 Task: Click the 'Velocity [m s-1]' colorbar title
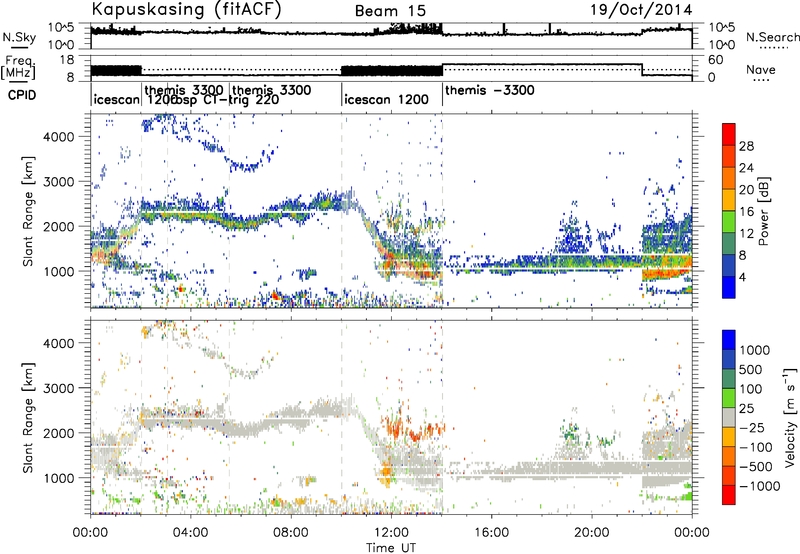click(790, 417)
